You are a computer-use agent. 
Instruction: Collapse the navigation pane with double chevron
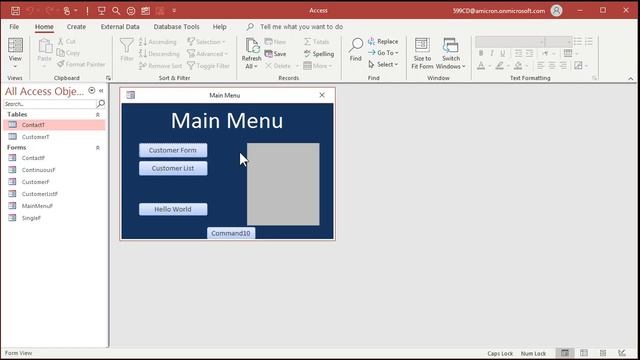pyautogui.click(x=101, y=91)
